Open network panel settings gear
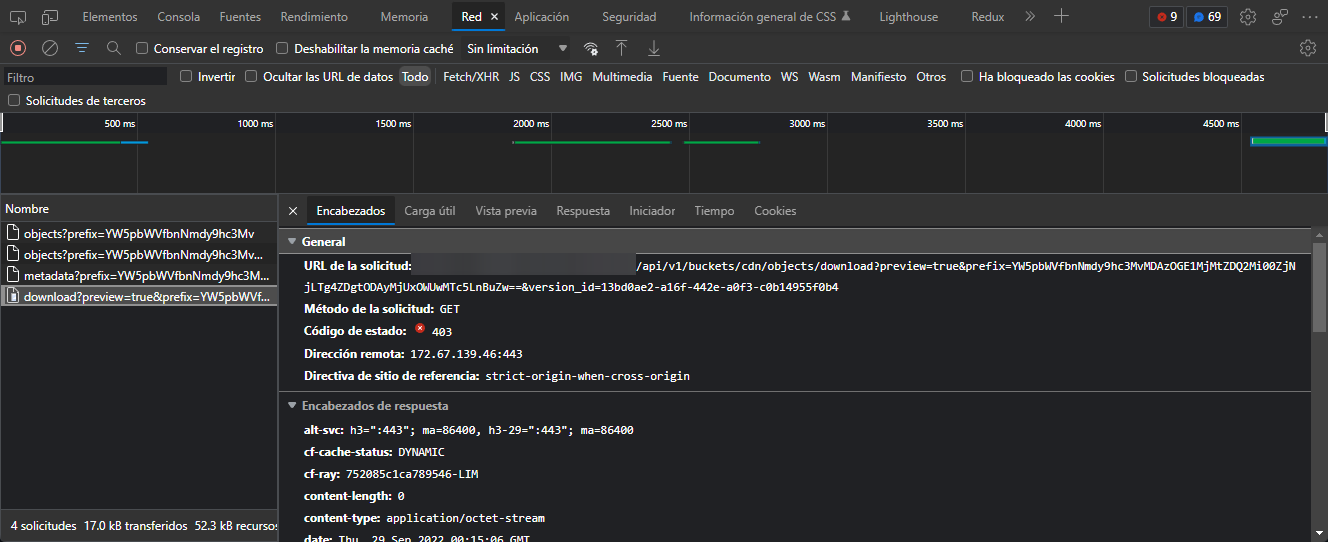1328x542 pixels. click(1307, 48)
